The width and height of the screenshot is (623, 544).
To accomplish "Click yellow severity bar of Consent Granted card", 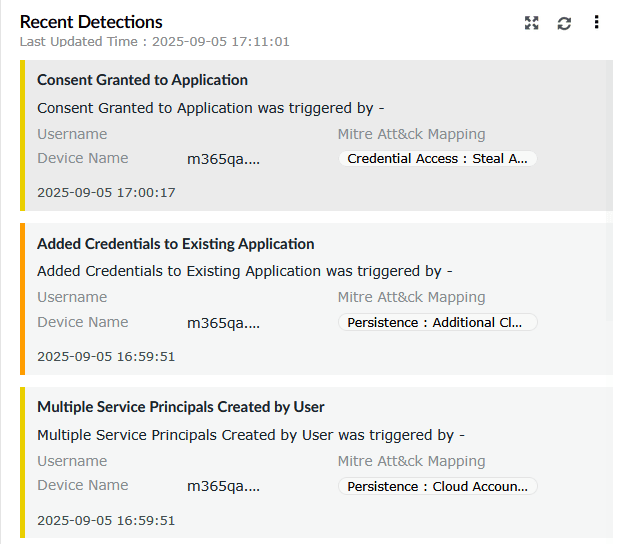I will [x=22, y=135].
